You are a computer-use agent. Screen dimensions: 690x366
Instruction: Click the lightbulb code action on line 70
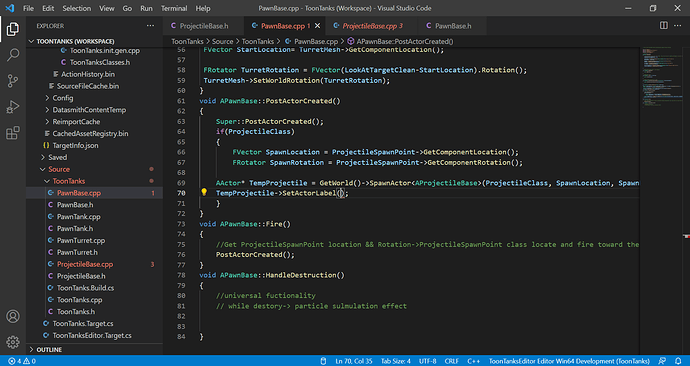click(204, 192)
